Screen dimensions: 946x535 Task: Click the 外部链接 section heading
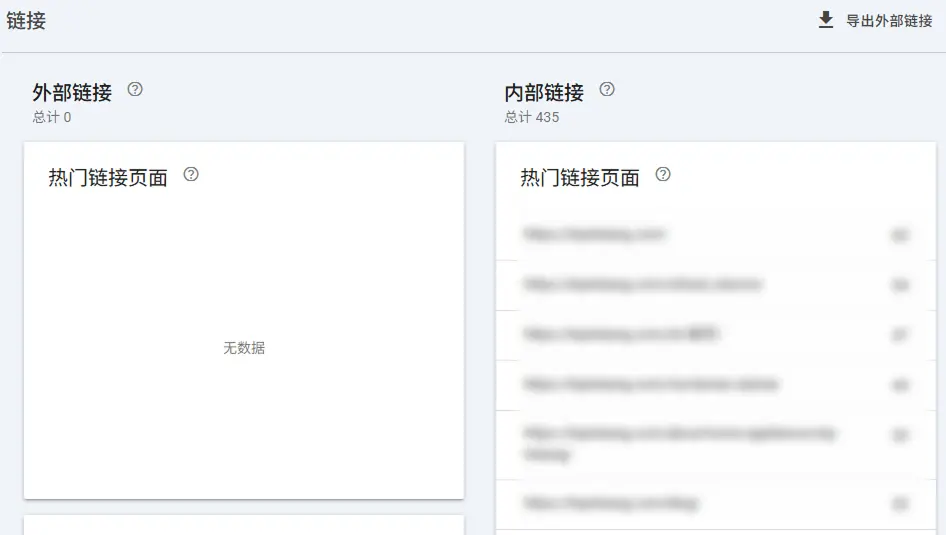coord(72,93)
